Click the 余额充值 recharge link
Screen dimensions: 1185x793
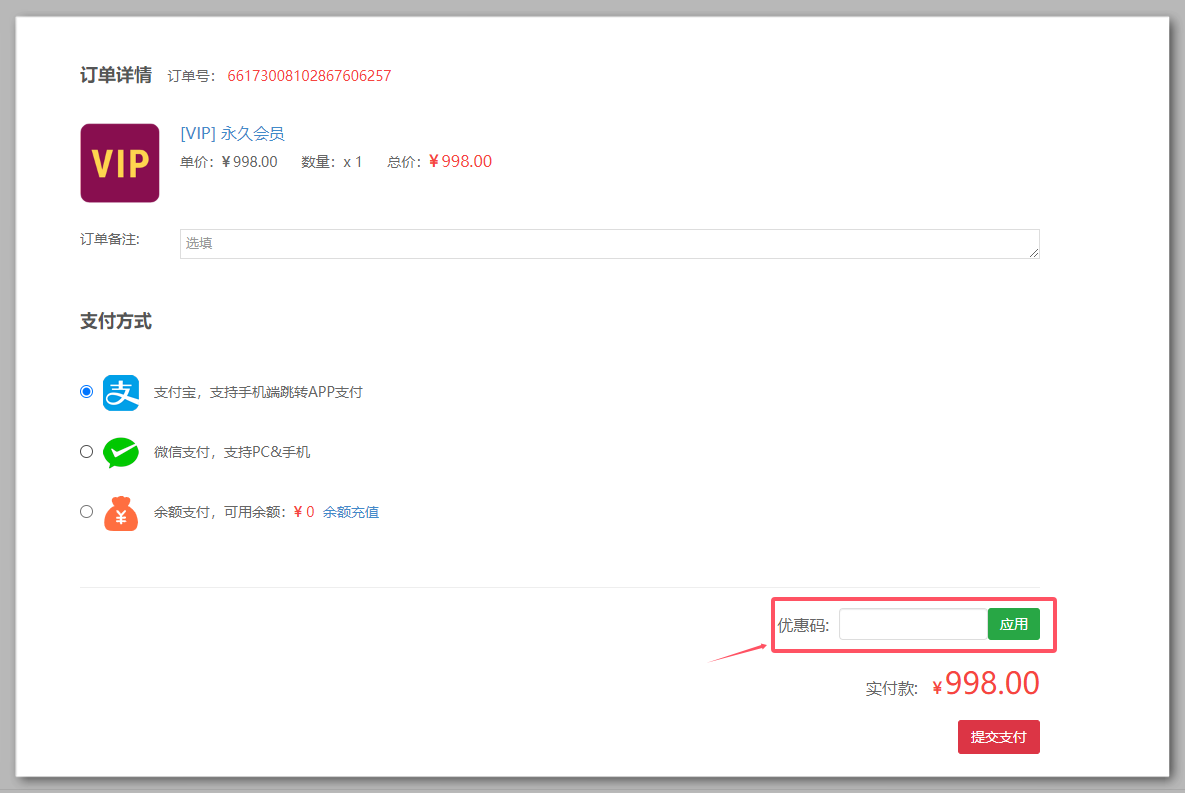coord(351,512)
